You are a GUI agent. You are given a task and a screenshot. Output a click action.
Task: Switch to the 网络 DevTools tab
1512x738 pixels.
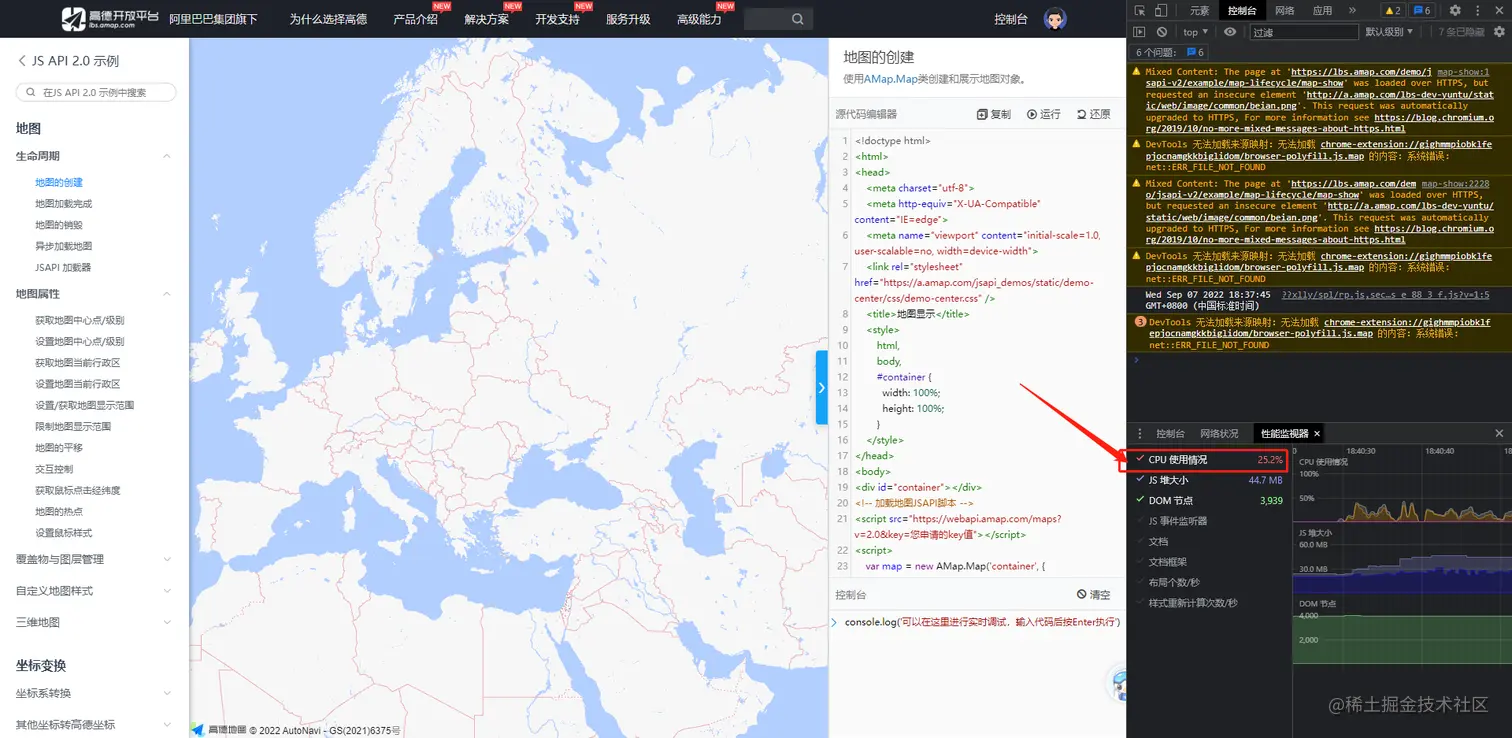click(1285, 10)
